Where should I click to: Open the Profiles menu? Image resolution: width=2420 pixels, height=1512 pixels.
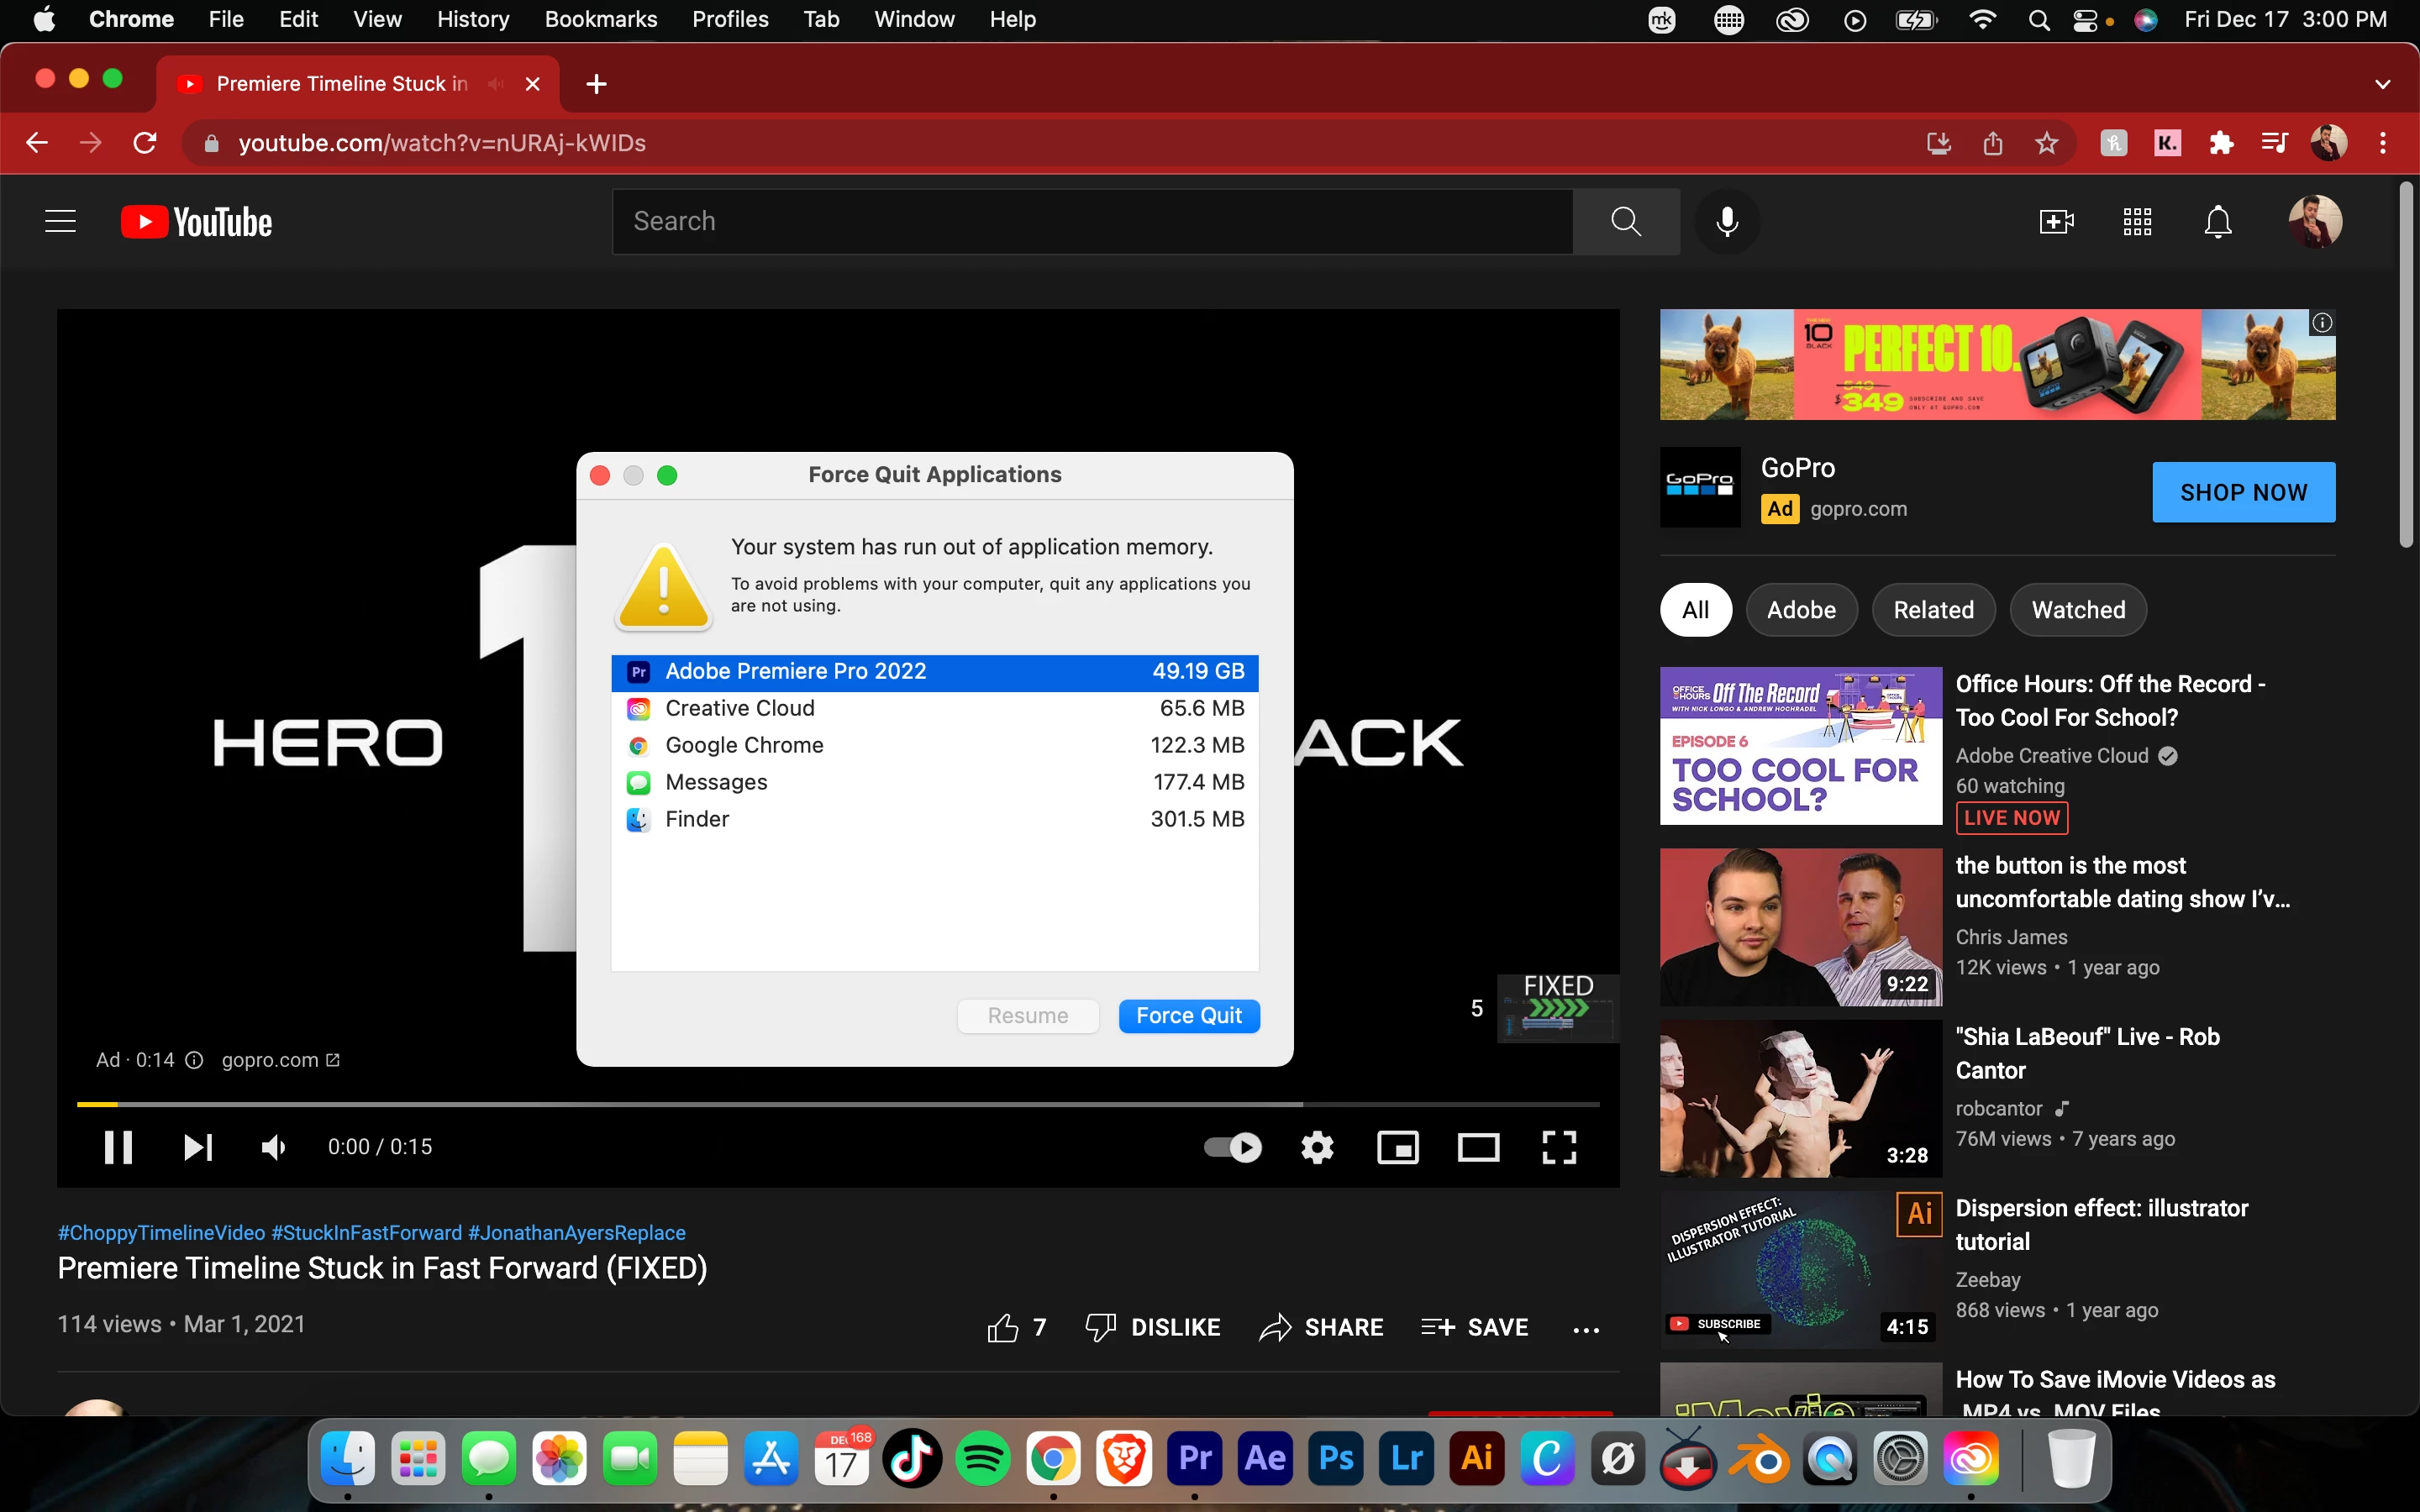[x=730, y=19]
